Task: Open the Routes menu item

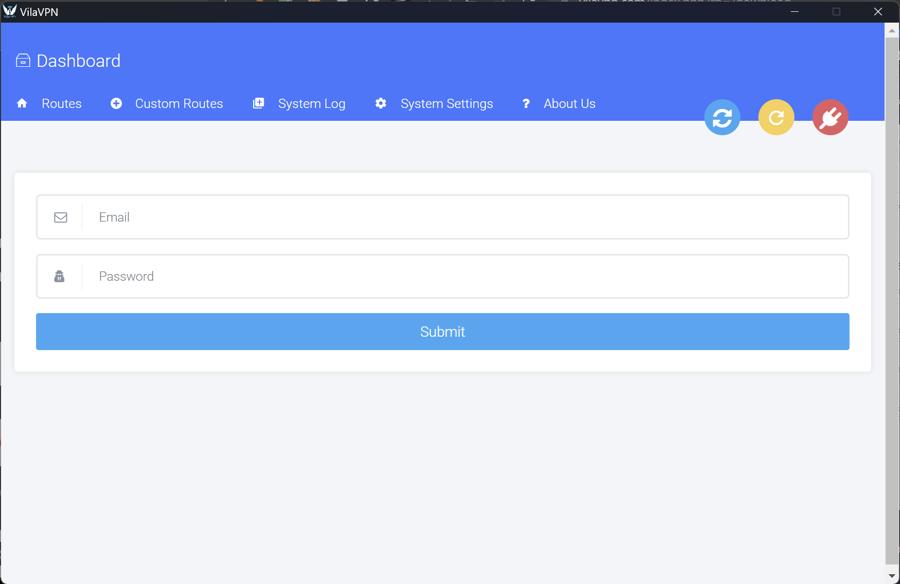Action: click(61, 104)
